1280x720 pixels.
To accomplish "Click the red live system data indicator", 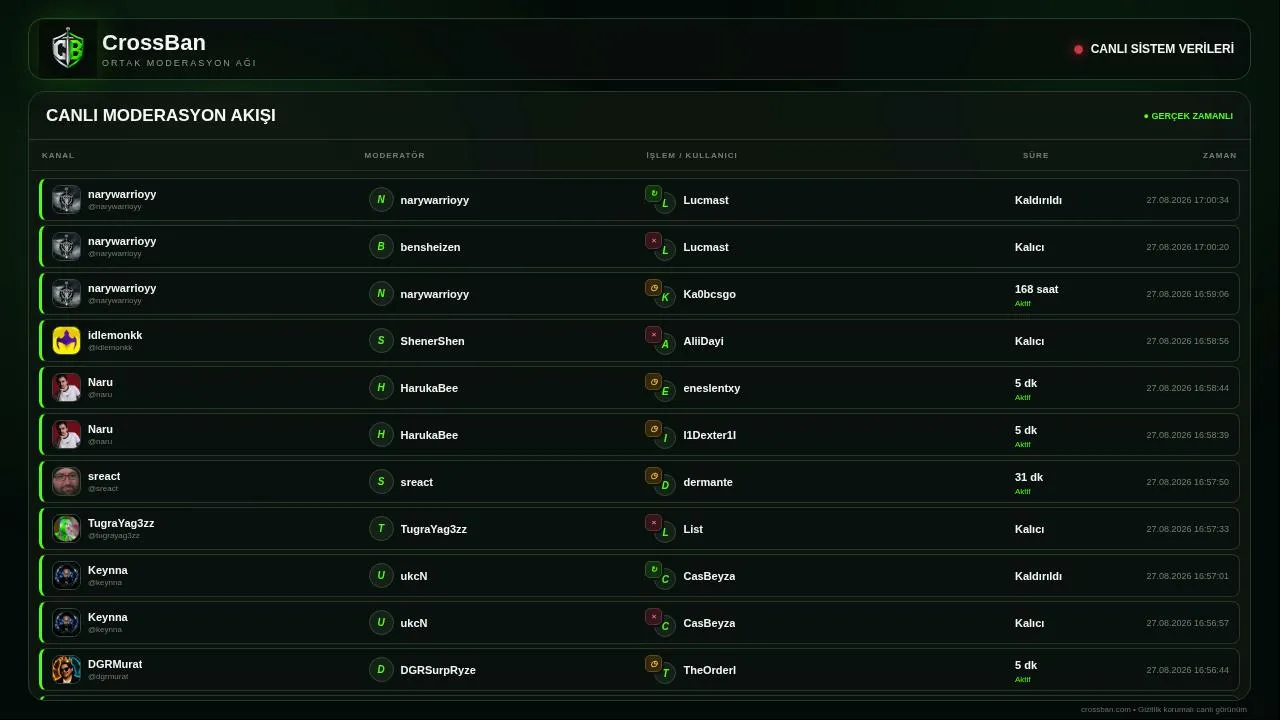I will tap(1078, 49).
